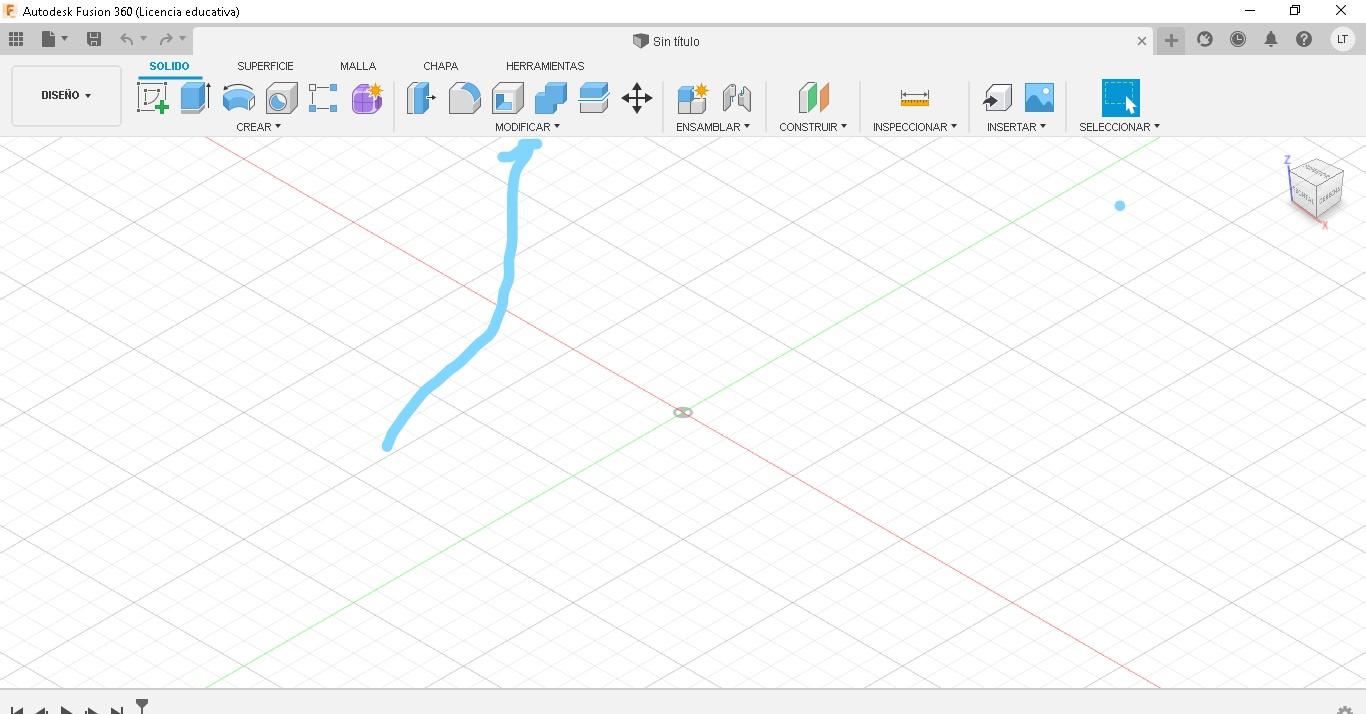
Task: Expand the CREAR menu
Action: tap(258, 127)
